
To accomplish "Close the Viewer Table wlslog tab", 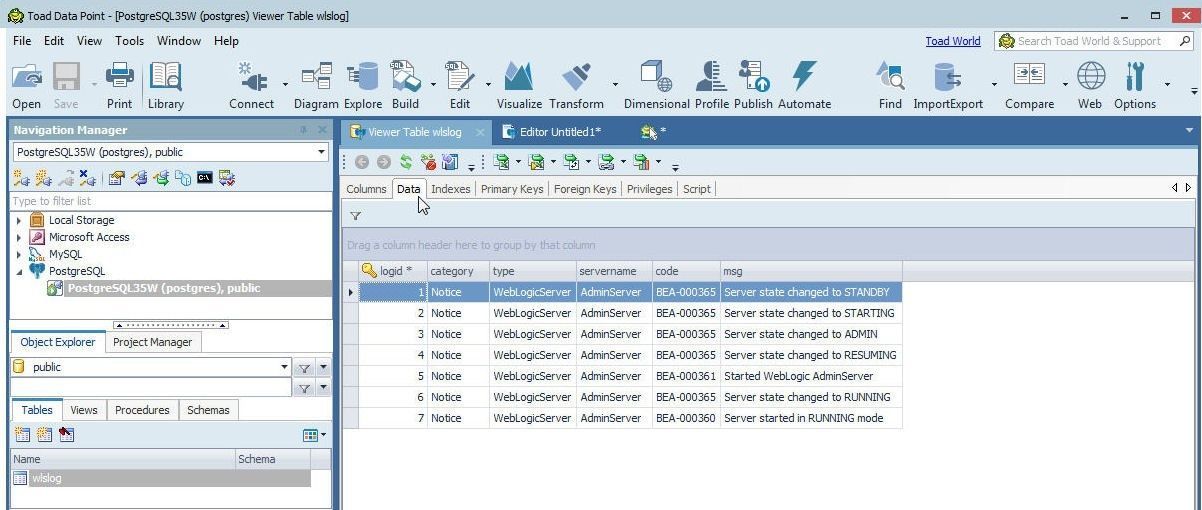I will pyautogui.click(x=480, y=132).
